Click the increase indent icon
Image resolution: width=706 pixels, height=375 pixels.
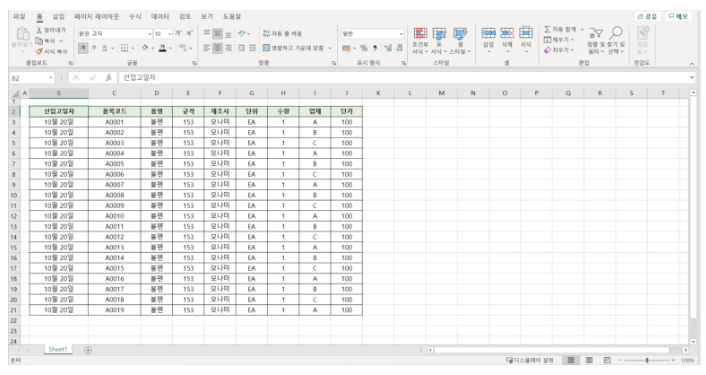click(x=252, y=48)
